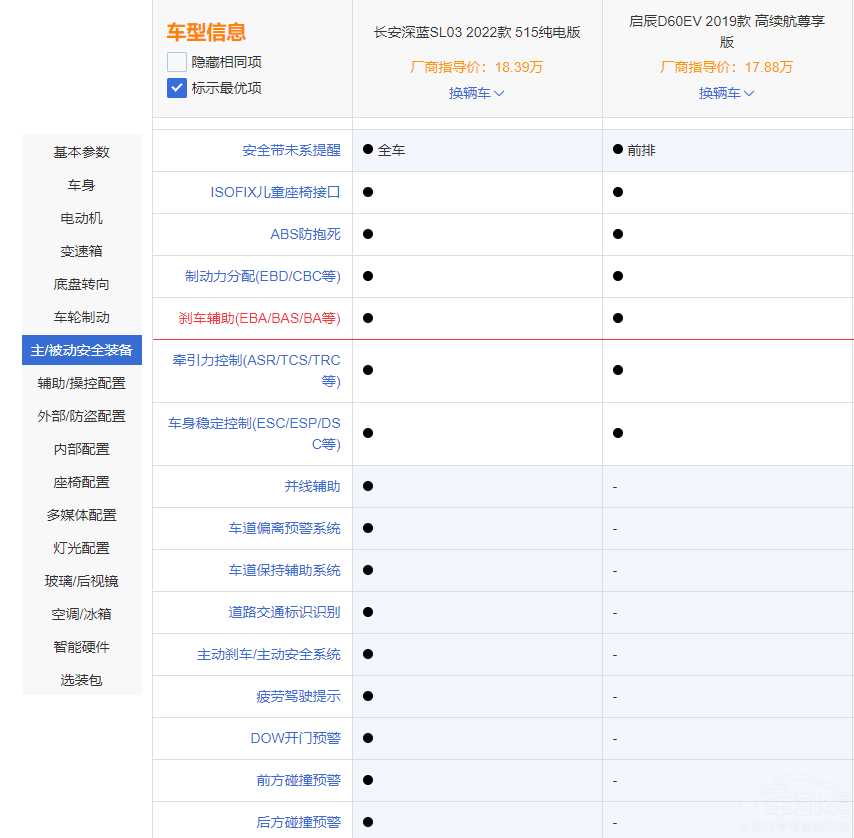
Task: Open 换辆车 dropdown for 启辰D60EV
Action: pyautogui.click(x=726, y=93)
